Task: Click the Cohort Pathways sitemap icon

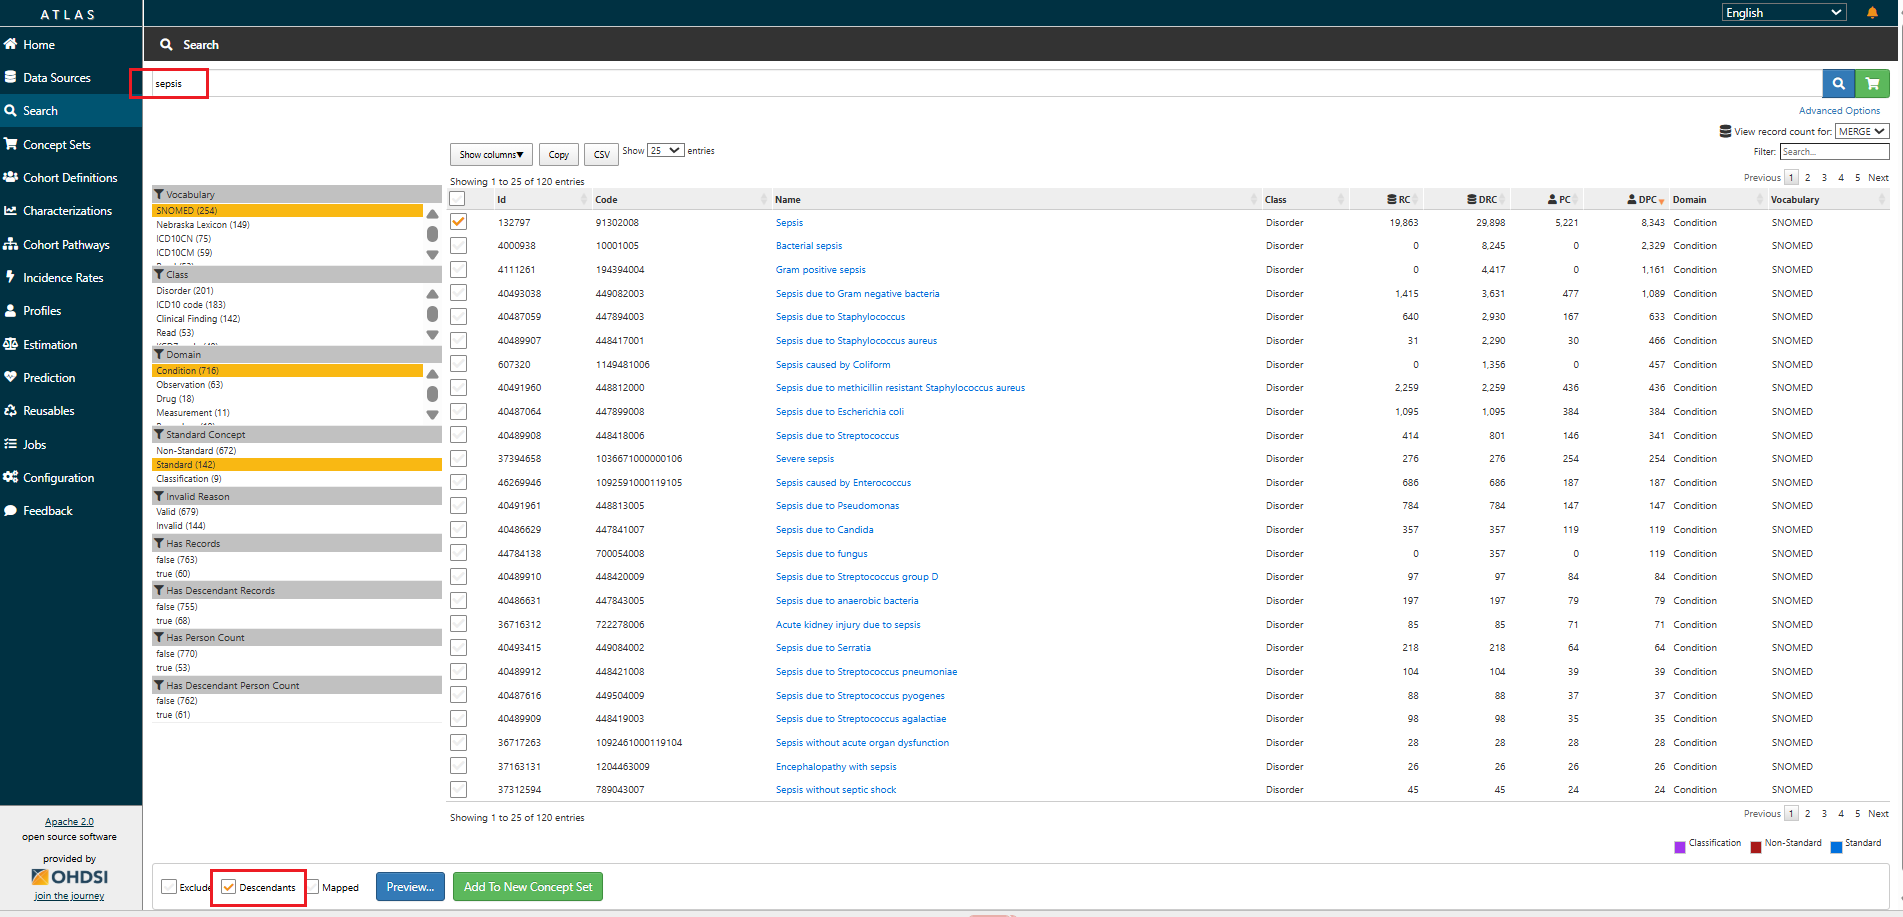Action: pyautogui.click(x=11, y=244)
